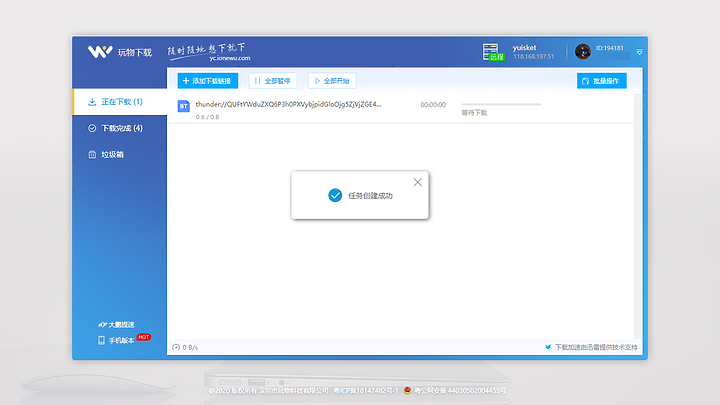Switch to 下载完成 (4) tab
720x405 pixels.
pyautogui.click(x=120, y=128)
